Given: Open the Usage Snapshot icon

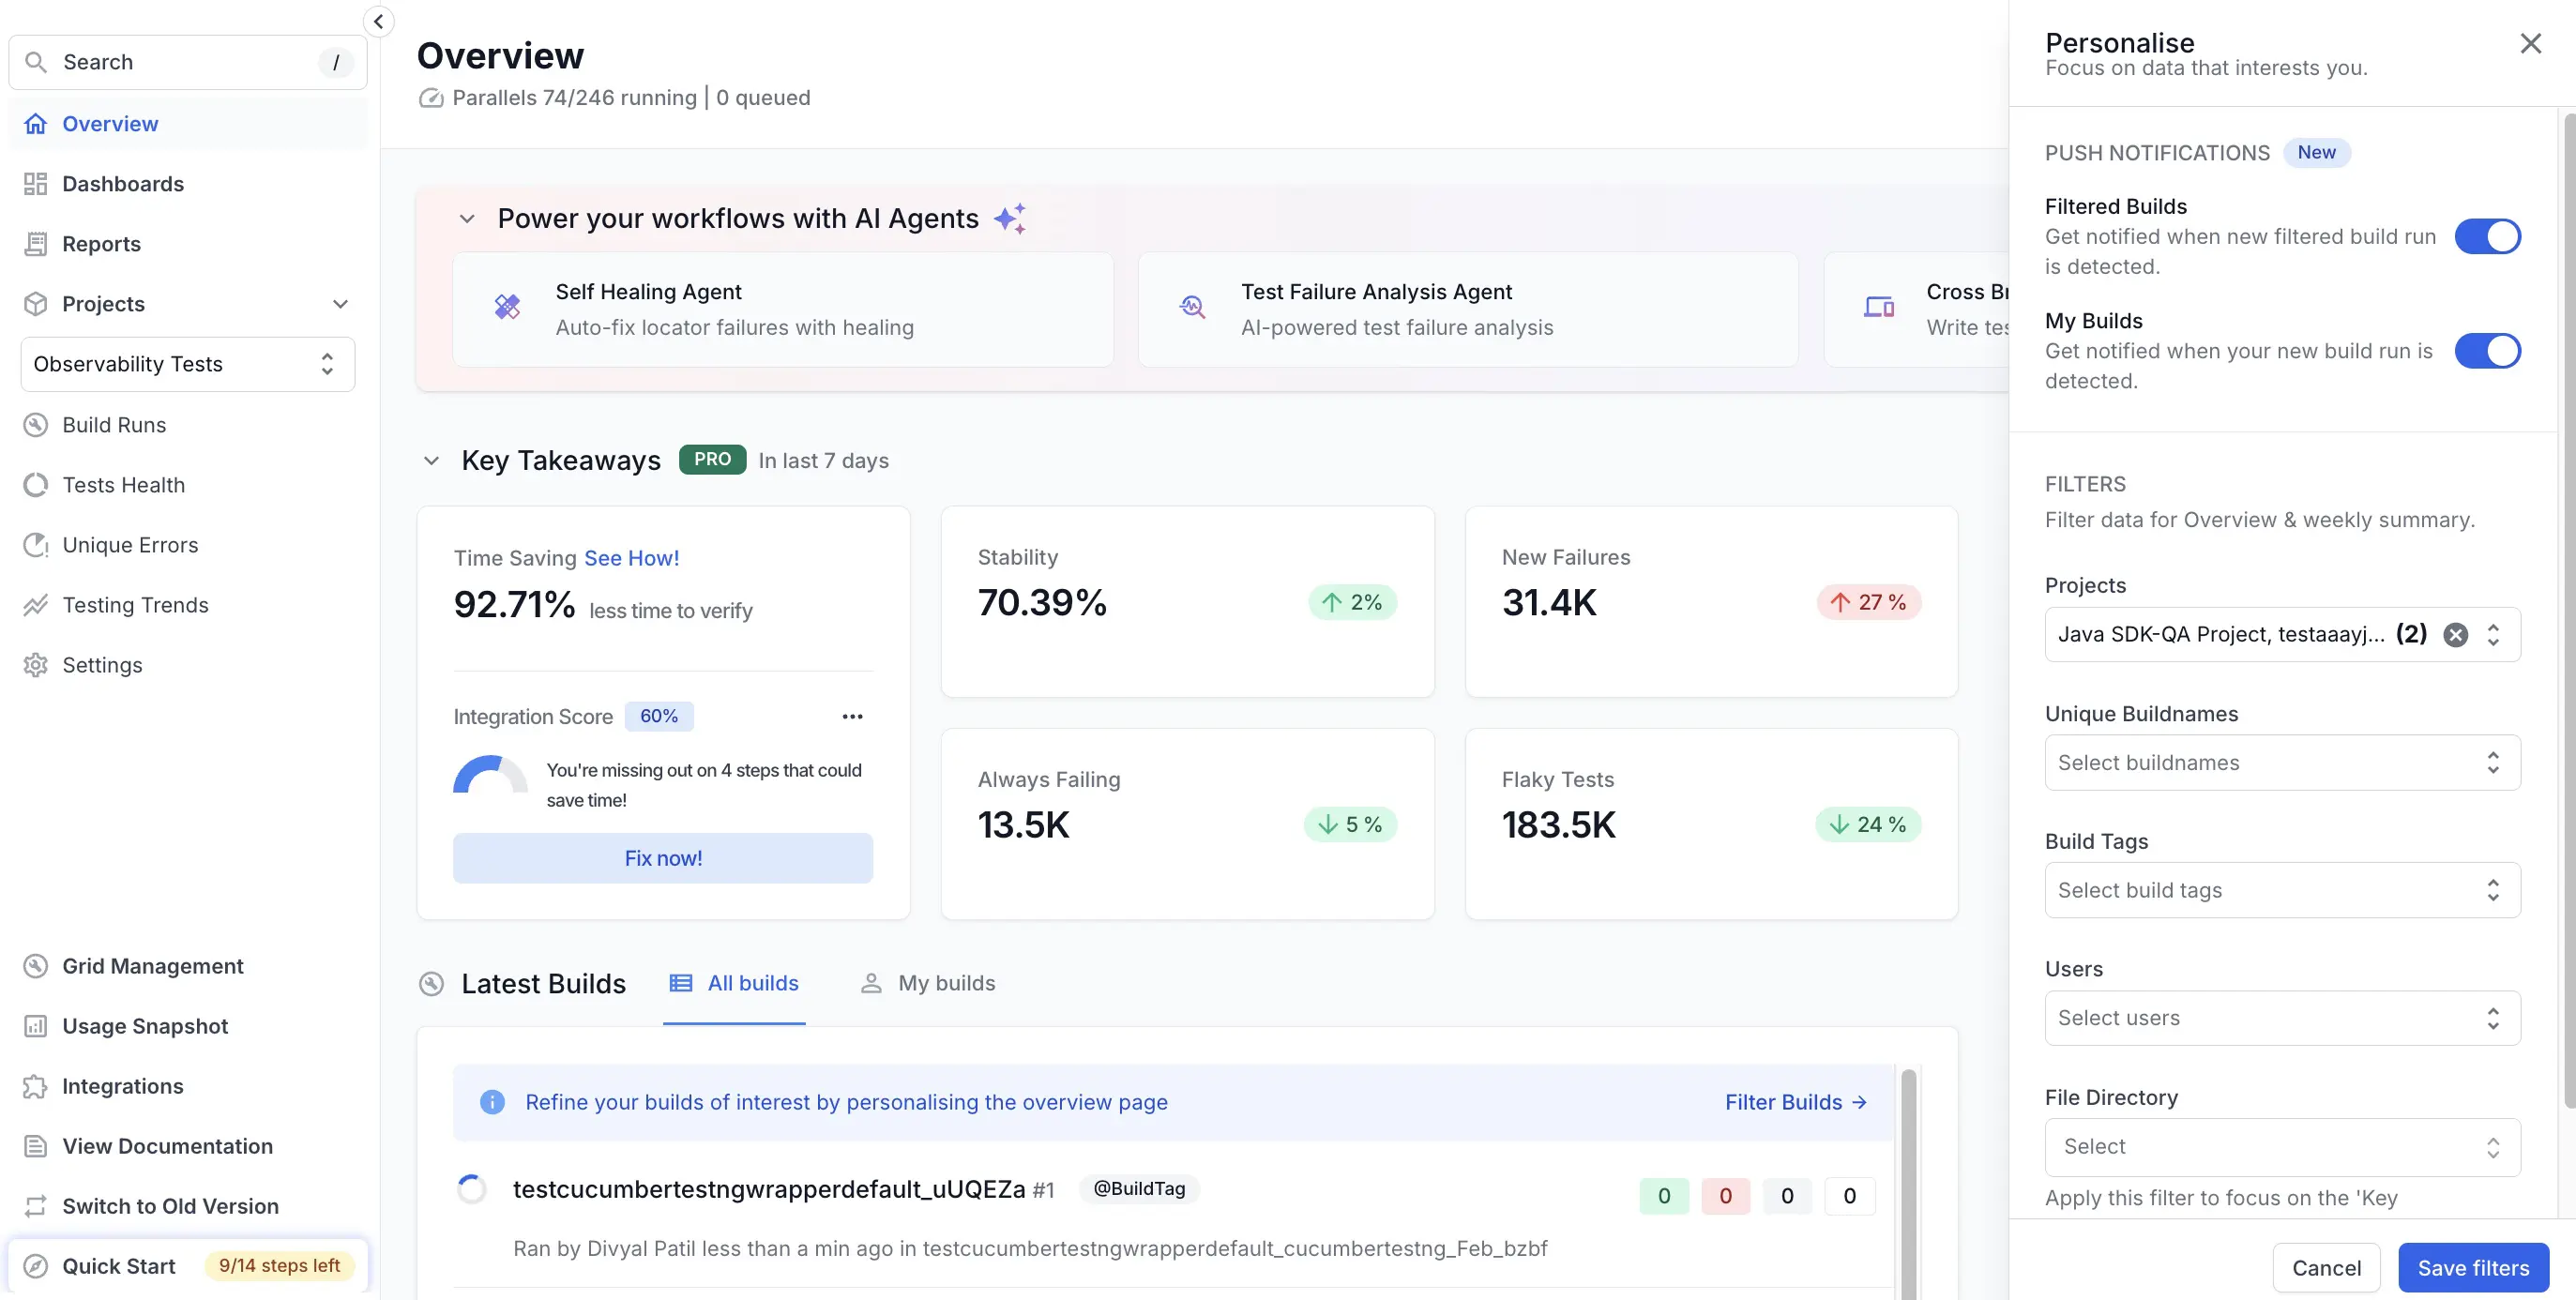Looking at the screenshot, I should 36,1025.
